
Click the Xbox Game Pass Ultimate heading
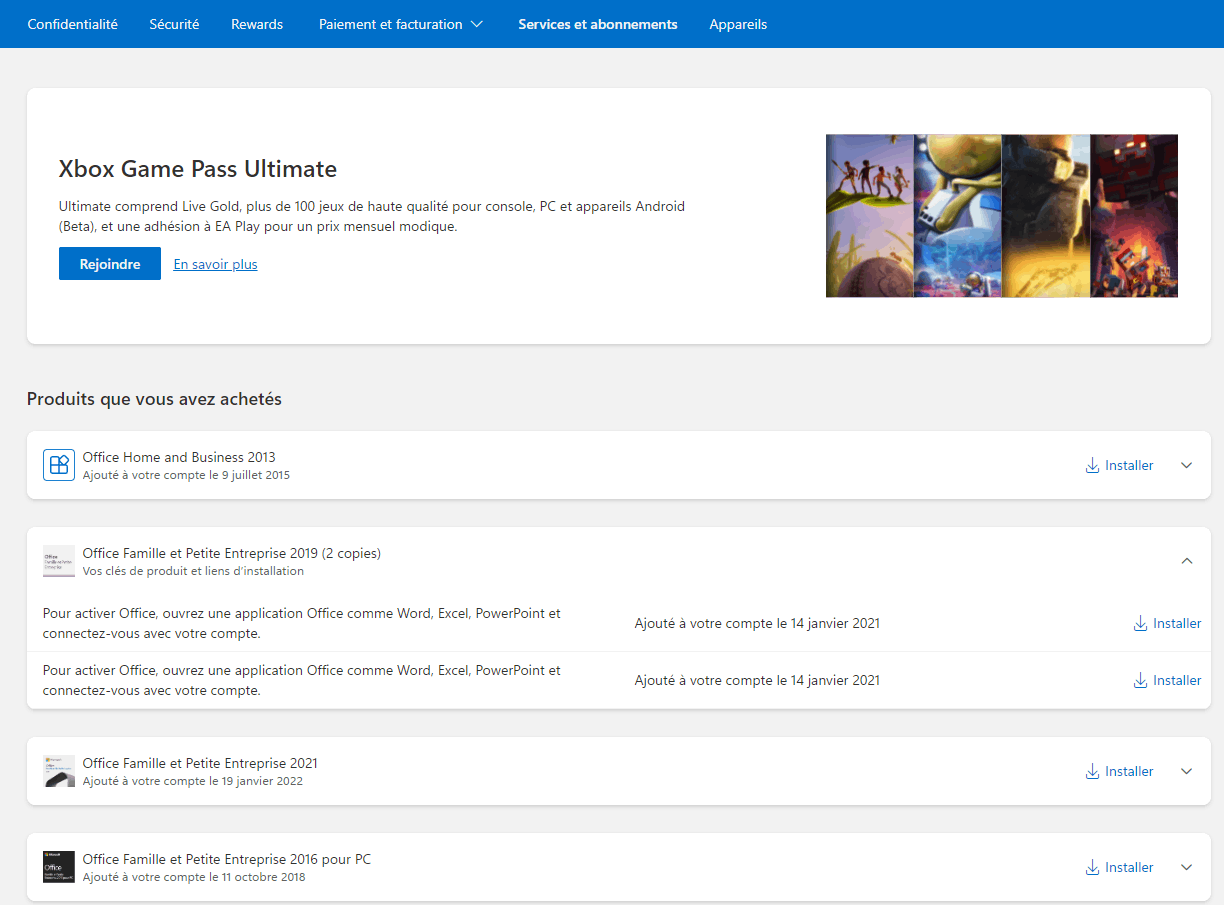click(x=198, y=169)
